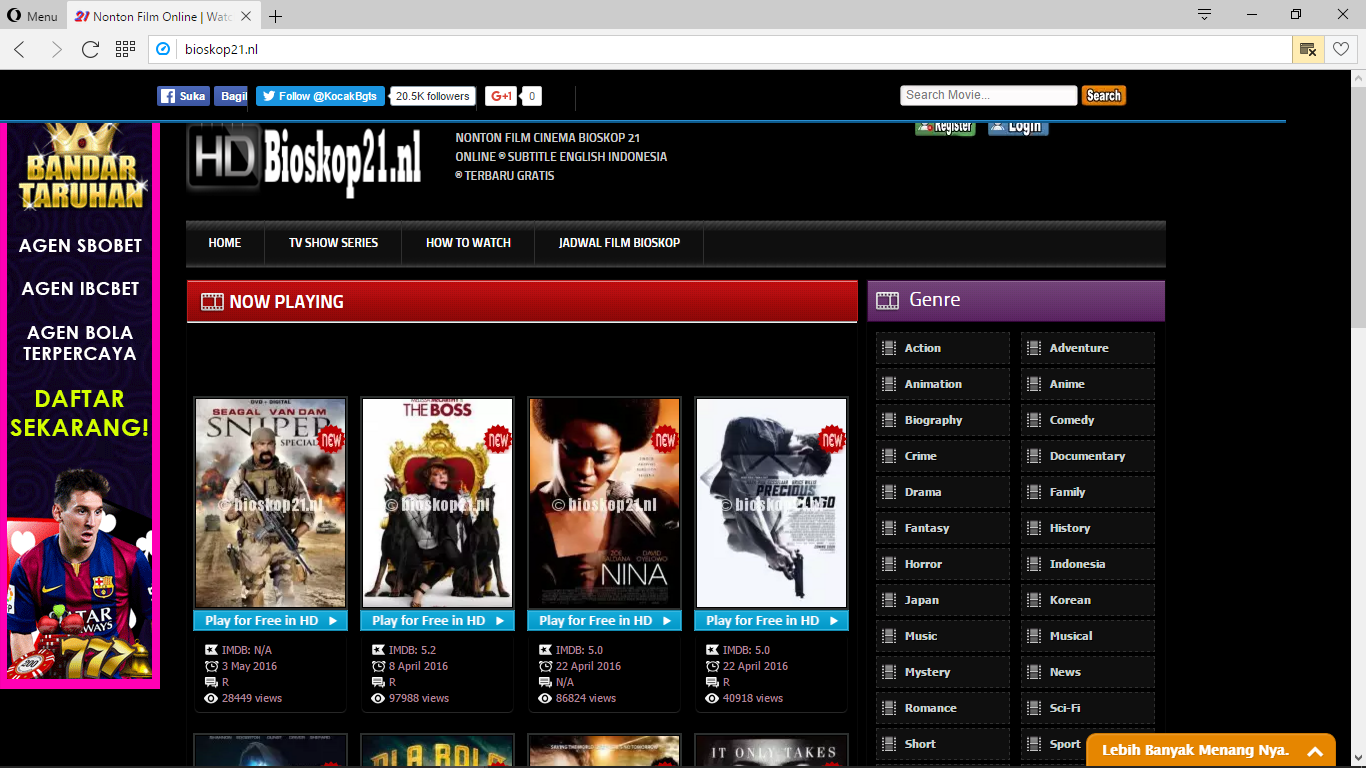Click the bioskop21.nl address bar
Viewport: 1366px width, 768px height.
(720, 49)
